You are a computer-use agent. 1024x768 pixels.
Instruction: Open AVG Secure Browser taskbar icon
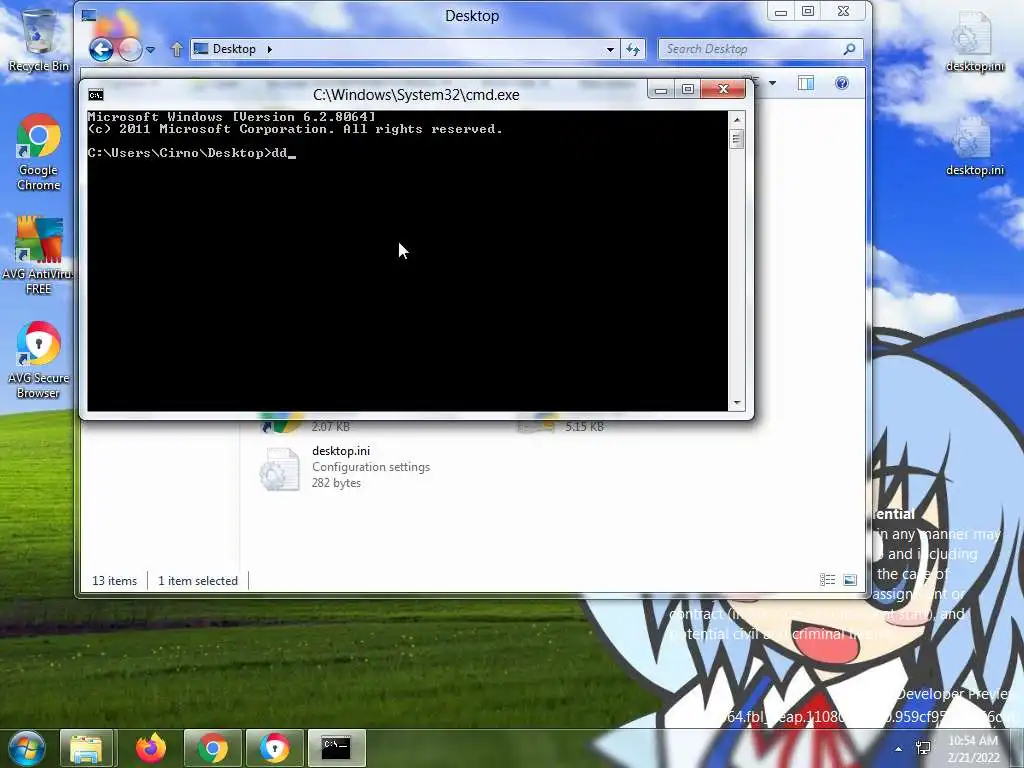[x=275, y=748]
